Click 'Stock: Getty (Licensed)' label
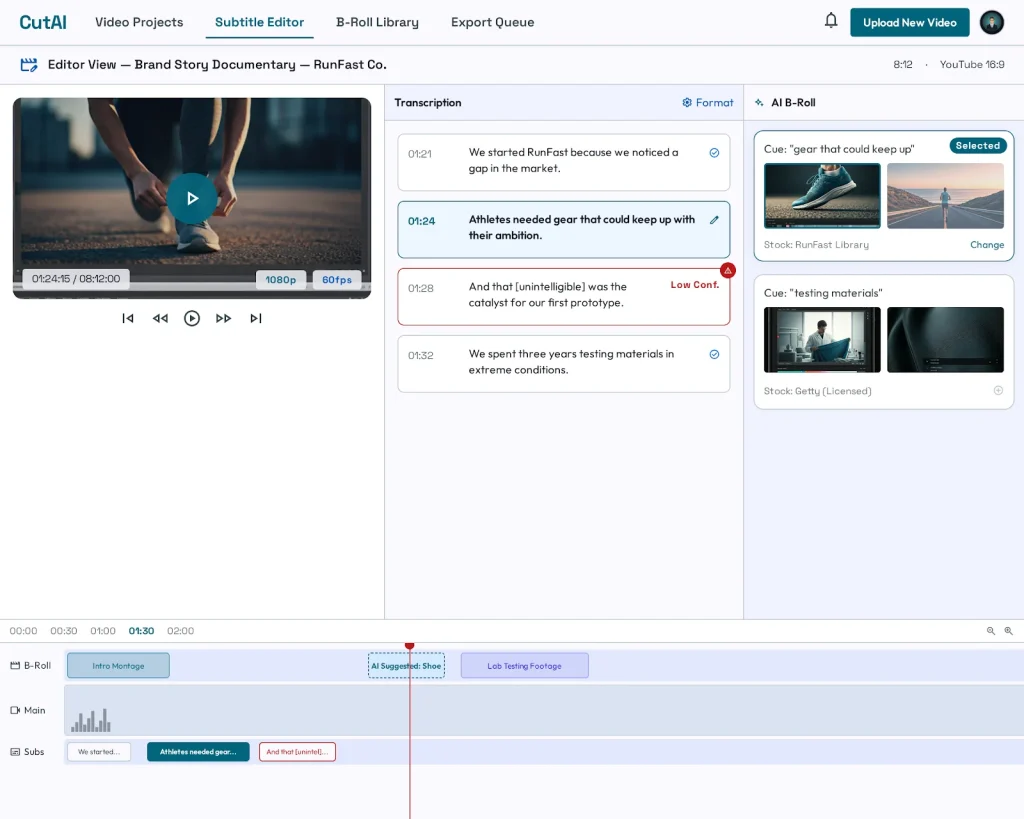Viewport: 1024px width, 819px height. pyautogui.click(x=818, y=391)
